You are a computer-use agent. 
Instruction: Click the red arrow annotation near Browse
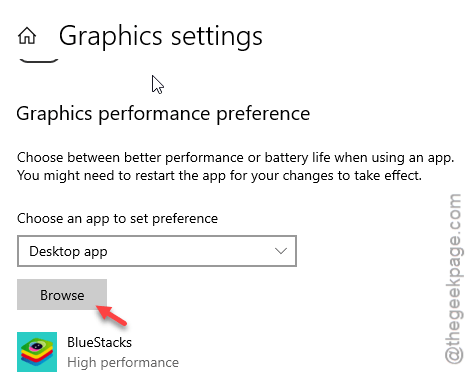[x=111, y=315]
